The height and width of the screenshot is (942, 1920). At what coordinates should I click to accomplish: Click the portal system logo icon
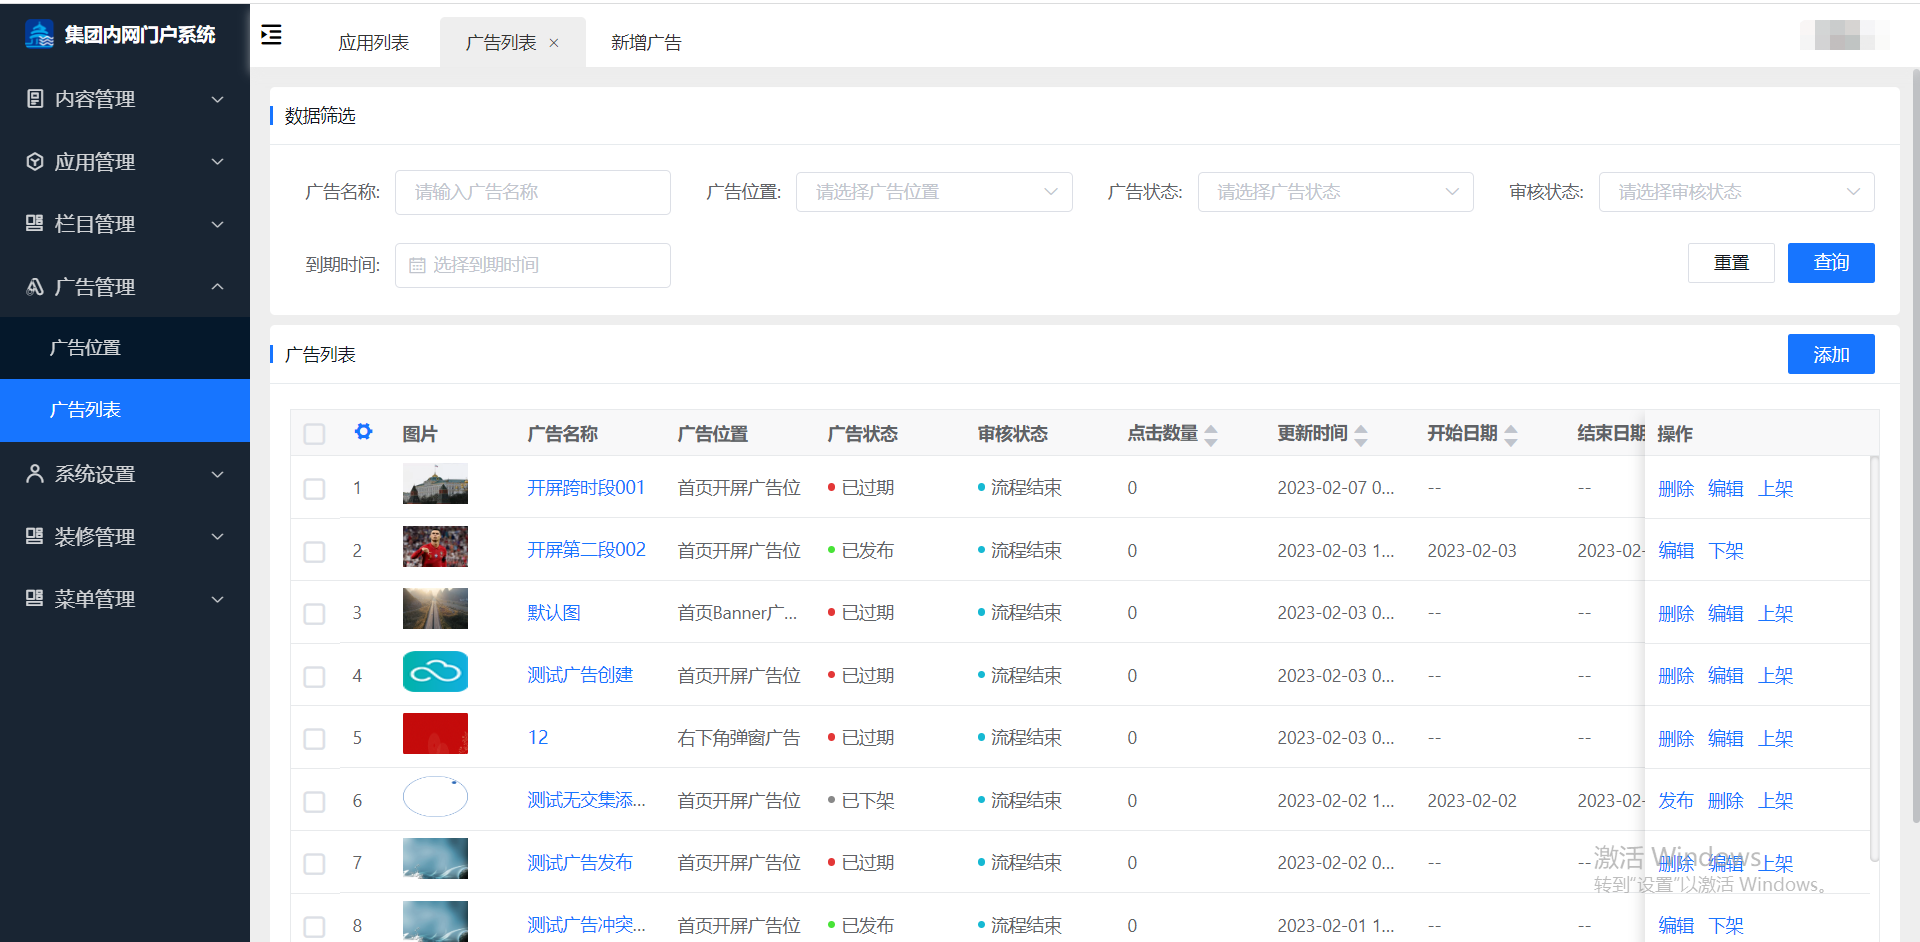40,34
